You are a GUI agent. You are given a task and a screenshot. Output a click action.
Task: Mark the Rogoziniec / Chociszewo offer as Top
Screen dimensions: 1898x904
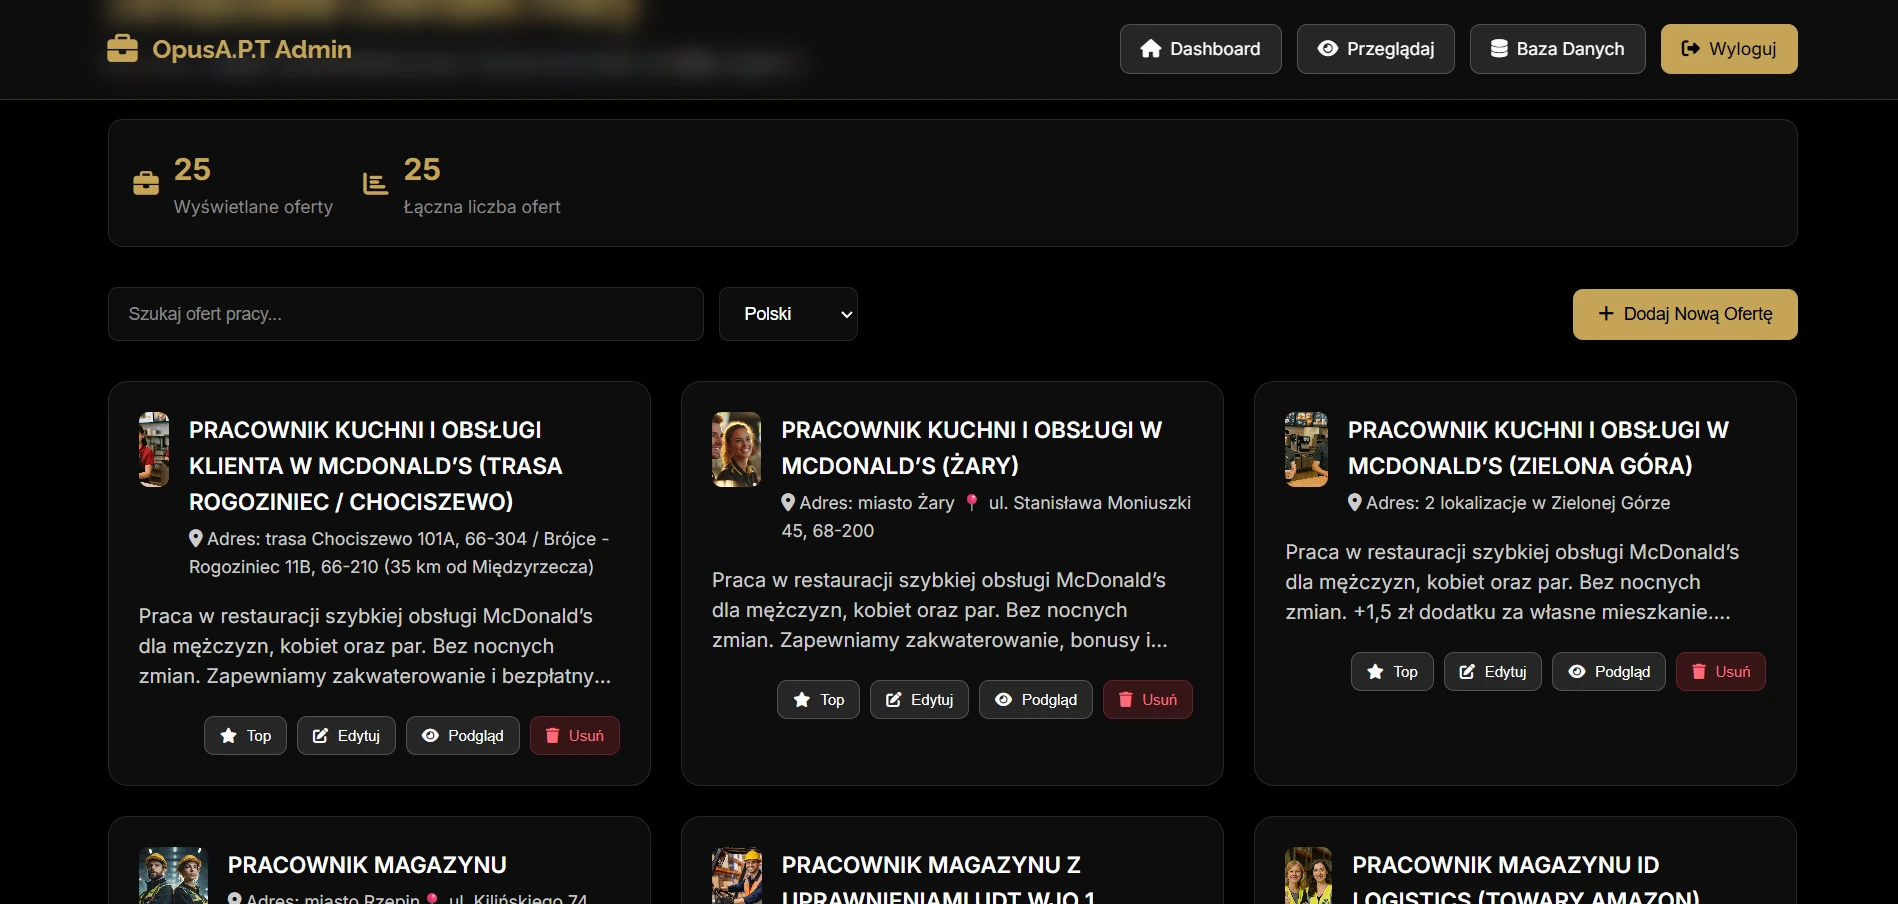coord(245,736)
